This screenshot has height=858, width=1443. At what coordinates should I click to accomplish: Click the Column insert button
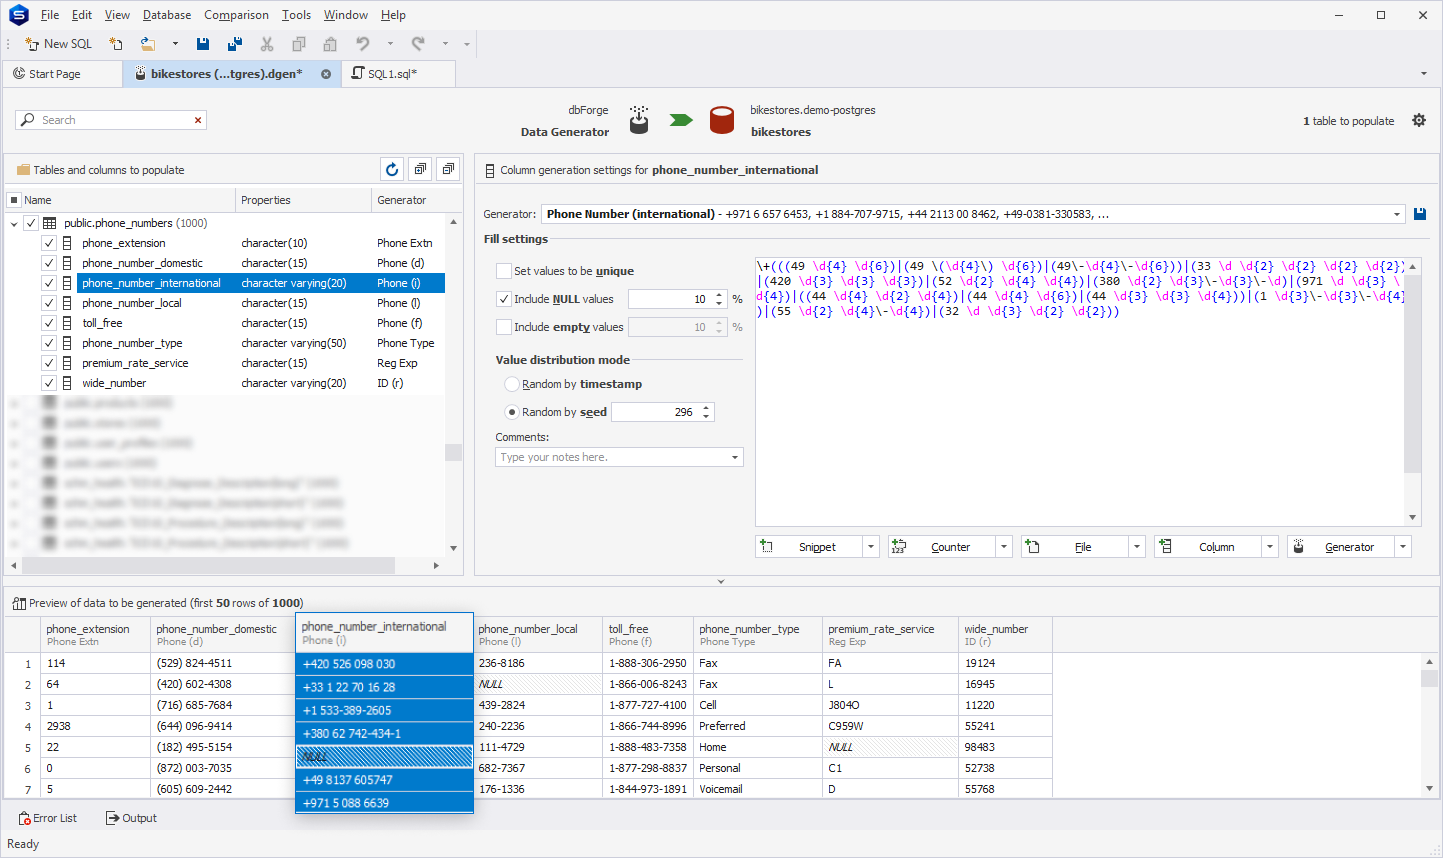(x=1208, y=547)
